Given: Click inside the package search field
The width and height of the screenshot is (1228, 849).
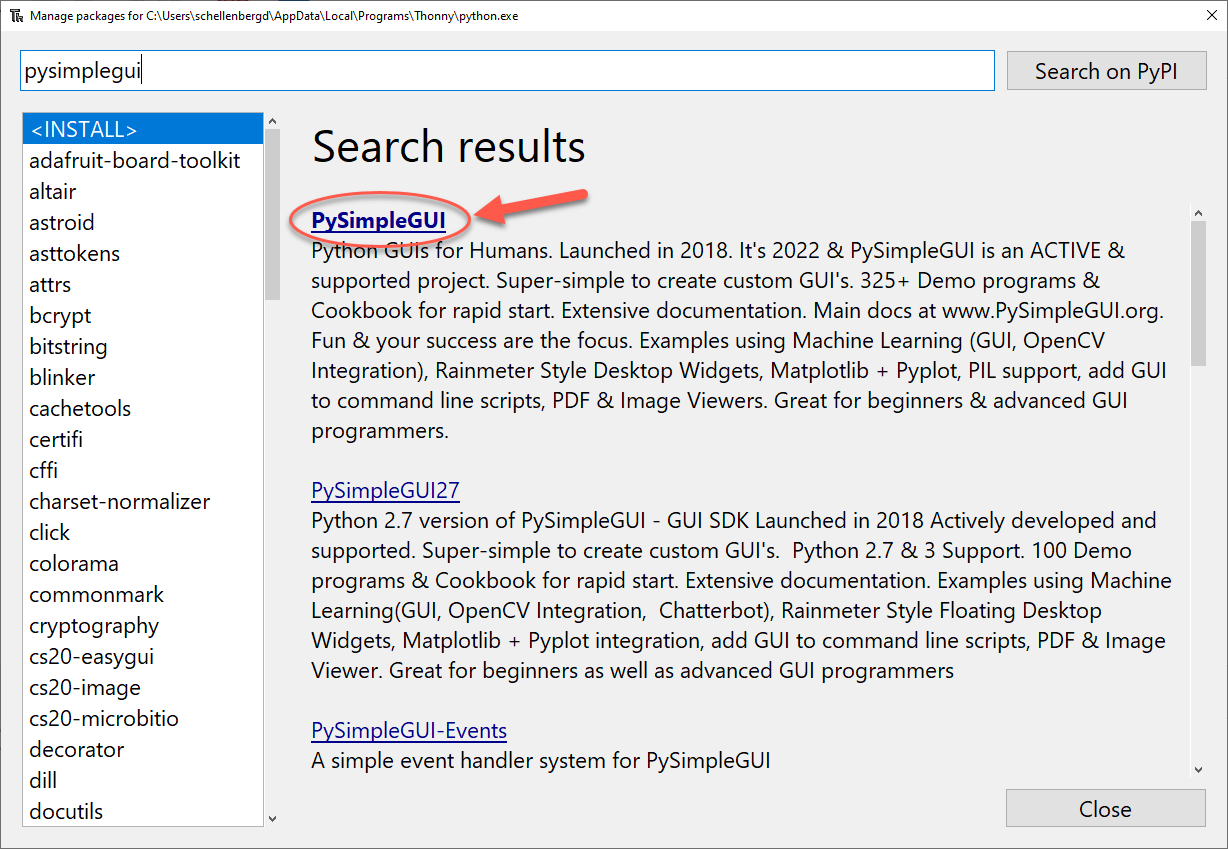Looking at the screenshot, I should (x=500, y=70).
